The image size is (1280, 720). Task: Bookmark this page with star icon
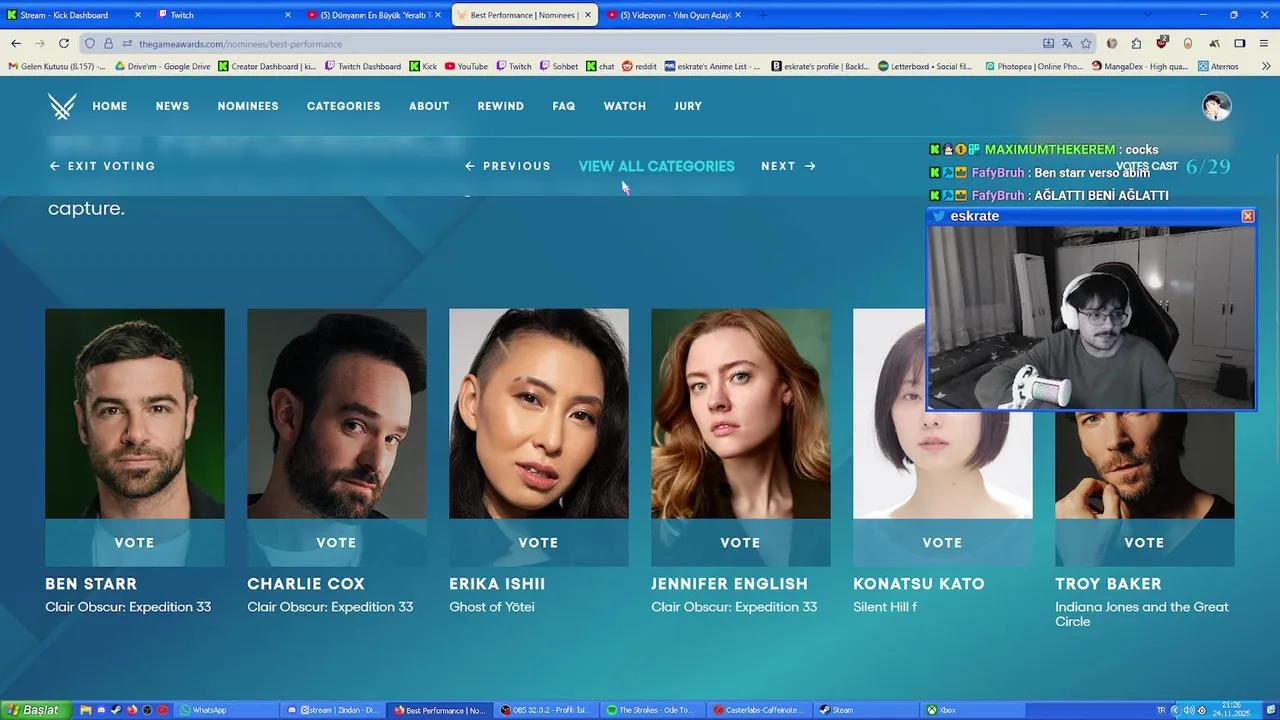1086,44
